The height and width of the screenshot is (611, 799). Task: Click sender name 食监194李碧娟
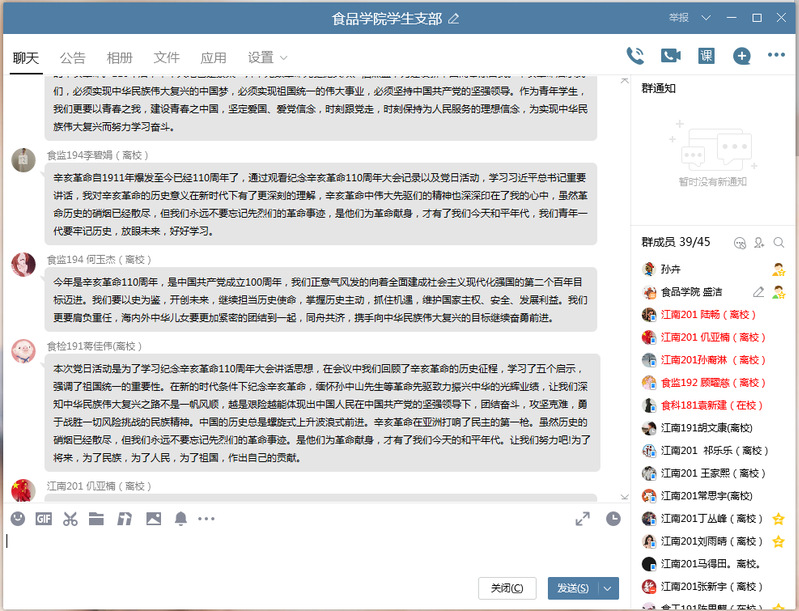[x=97, y=155]
